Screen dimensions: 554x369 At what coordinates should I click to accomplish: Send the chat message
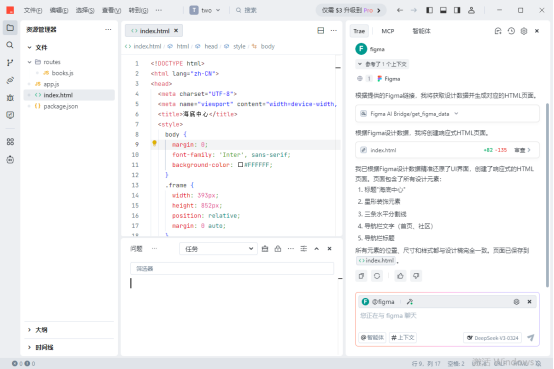pos(531,338)
